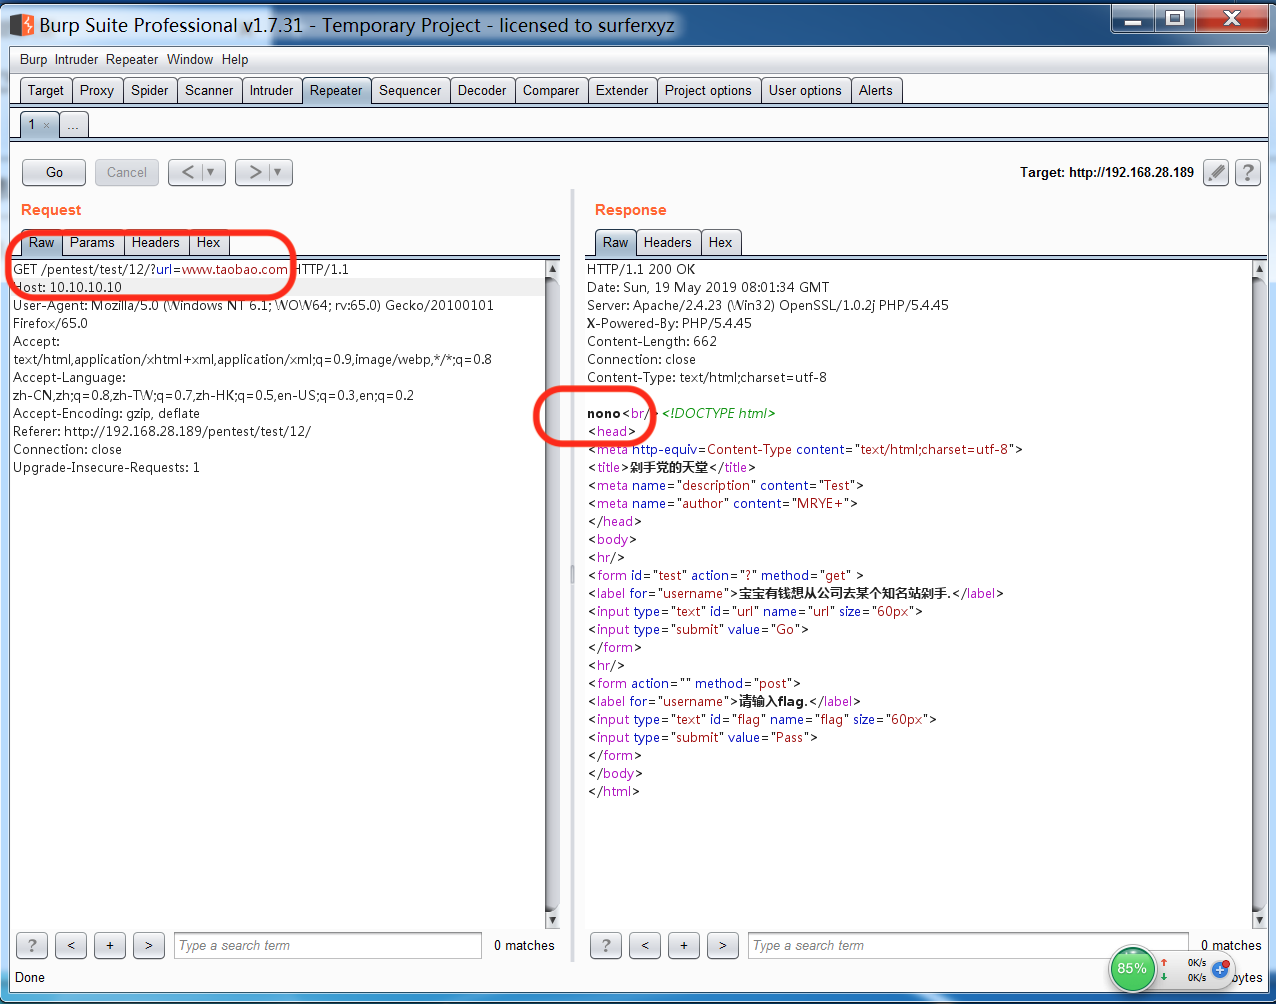Select the request Headers tab
The width and height of the screenshot is (1276, 1004).
pyautogui.click(x=156, y=242)
